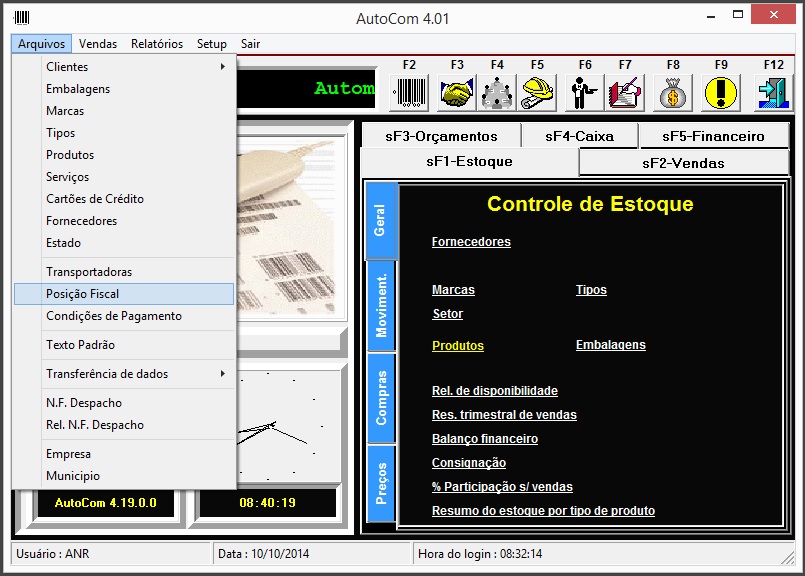The width and height of the screenshot is (805, 576).
Task: Choose Texto Padrão menu entry
Action: point(124,345)
